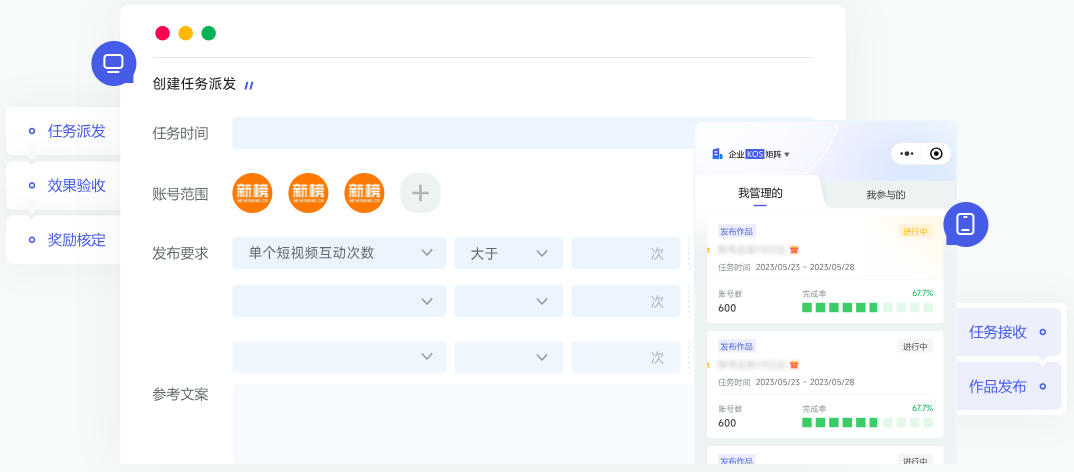Open the empty second-row requirement dropdown
The image size is (1074, 472).
pos(339,301)
